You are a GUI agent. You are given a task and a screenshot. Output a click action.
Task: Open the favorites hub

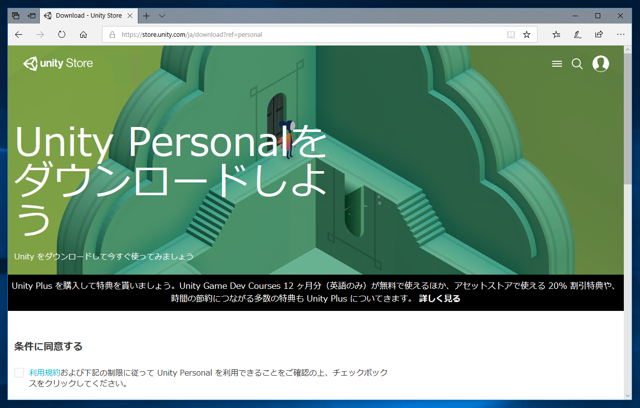556,35
